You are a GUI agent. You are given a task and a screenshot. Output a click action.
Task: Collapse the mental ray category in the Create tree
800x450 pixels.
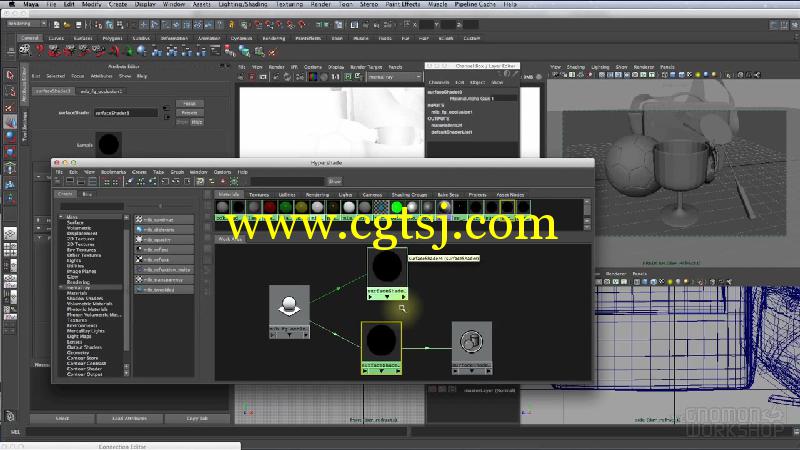tap(61, 287)
